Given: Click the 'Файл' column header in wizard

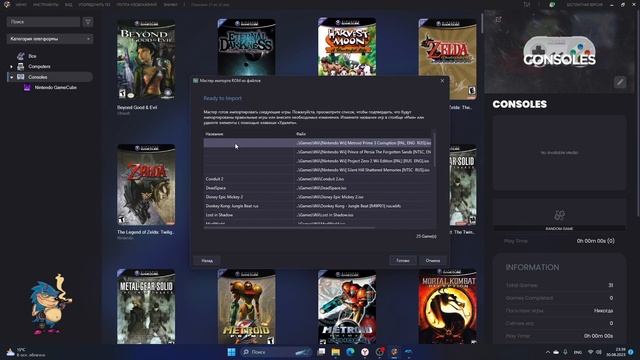Looking at the screenshot, I should 301,134.
